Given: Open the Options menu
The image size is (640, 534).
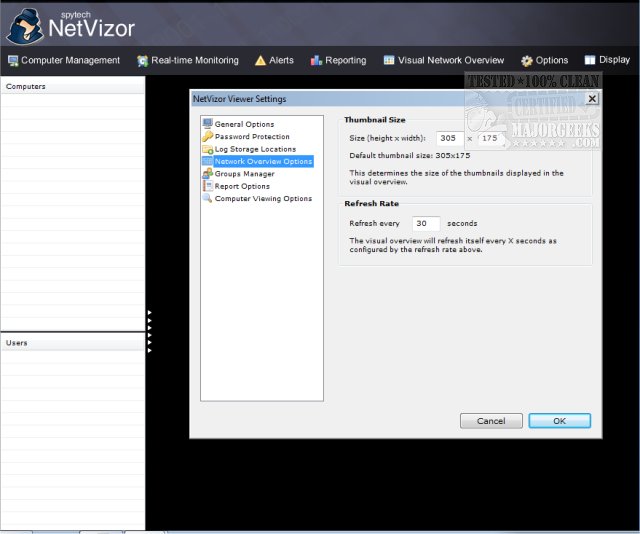Looking at the screenshot, I should tap(544, 60).
